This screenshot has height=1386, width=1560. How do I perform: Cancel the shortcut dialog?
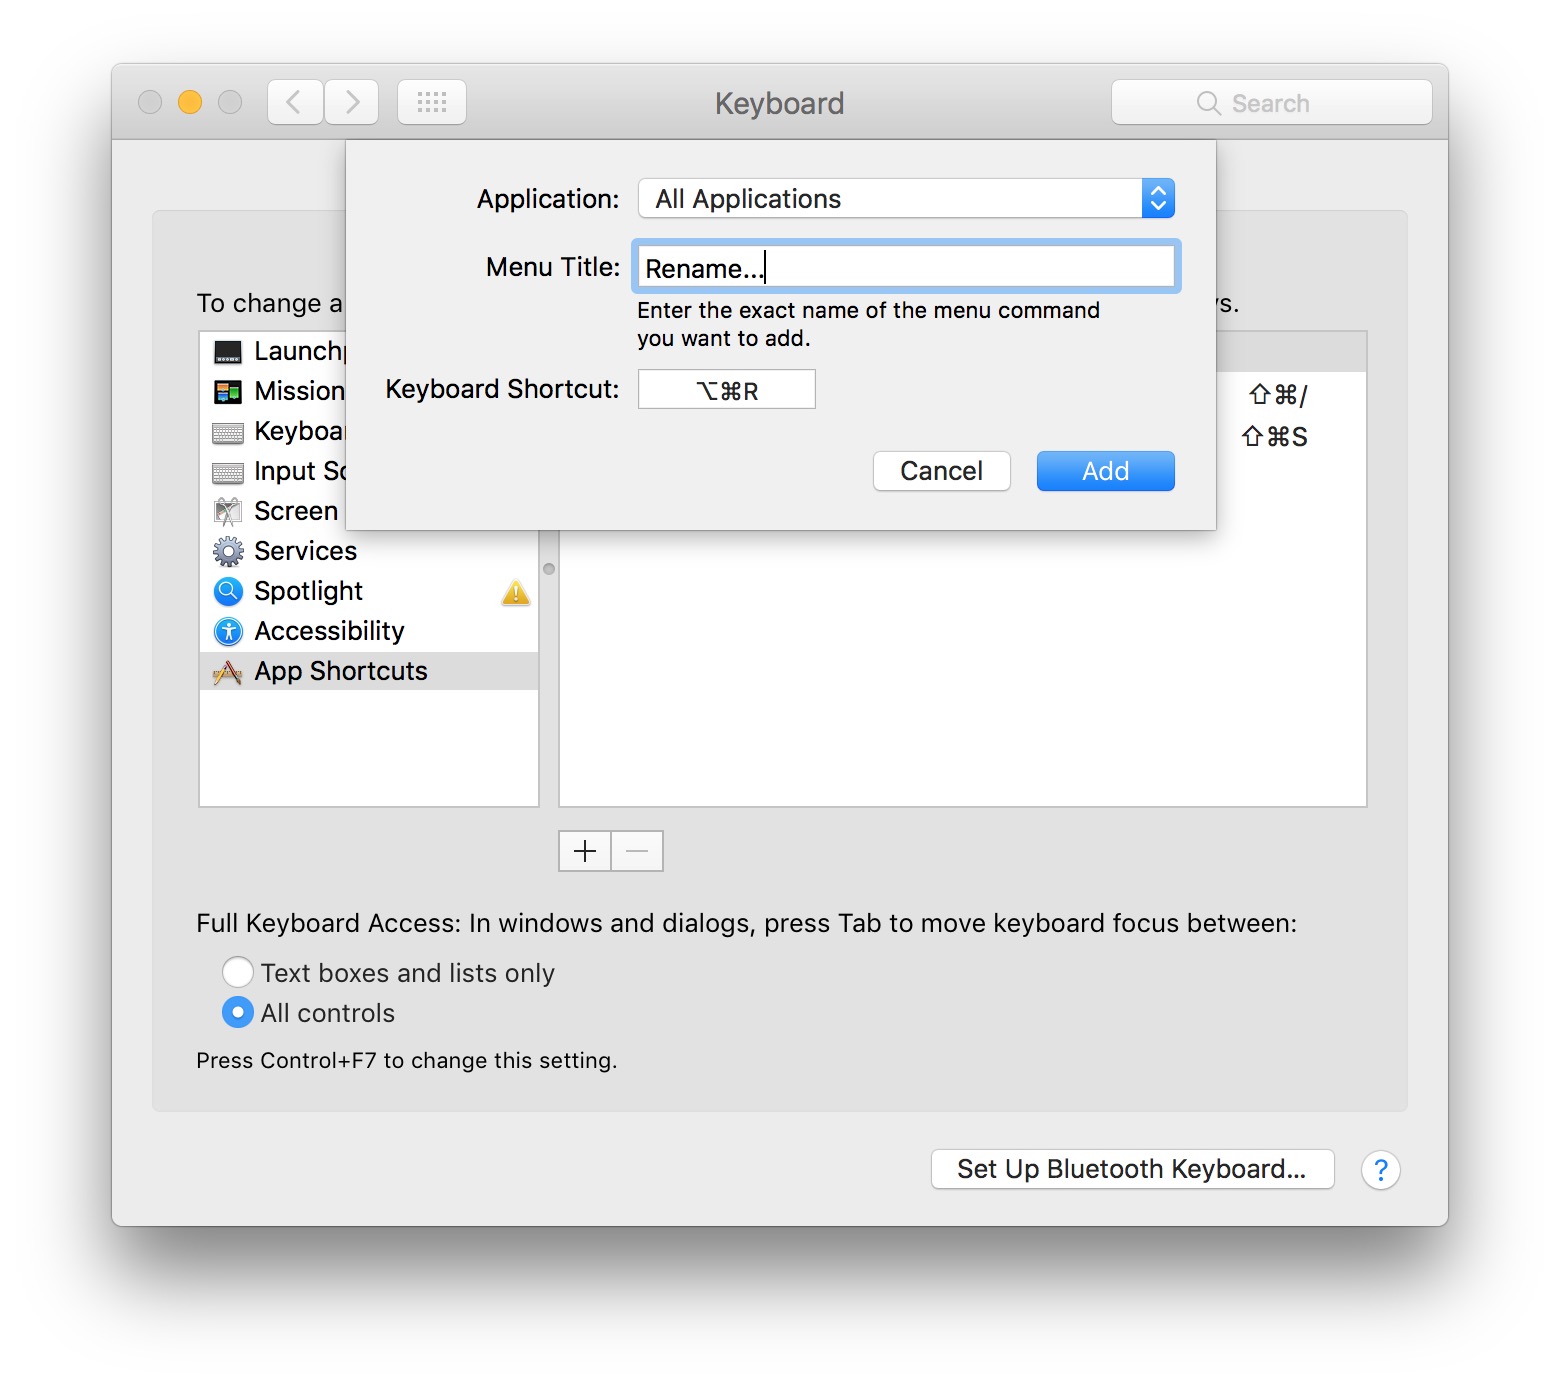tap(941, 471)
